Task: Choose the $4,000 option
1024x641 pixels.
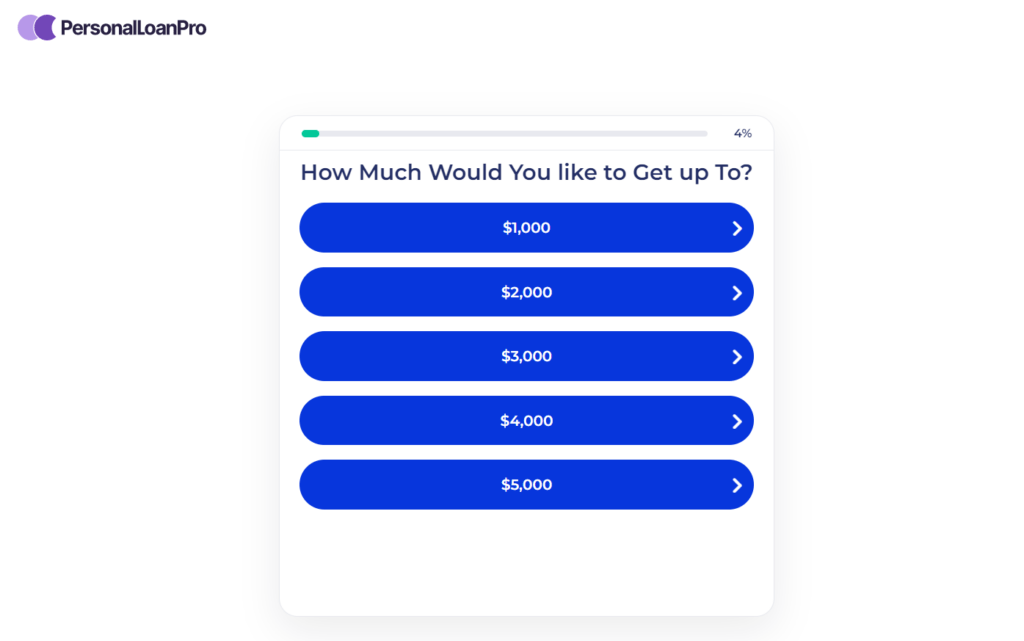Action: click(527, 420)
